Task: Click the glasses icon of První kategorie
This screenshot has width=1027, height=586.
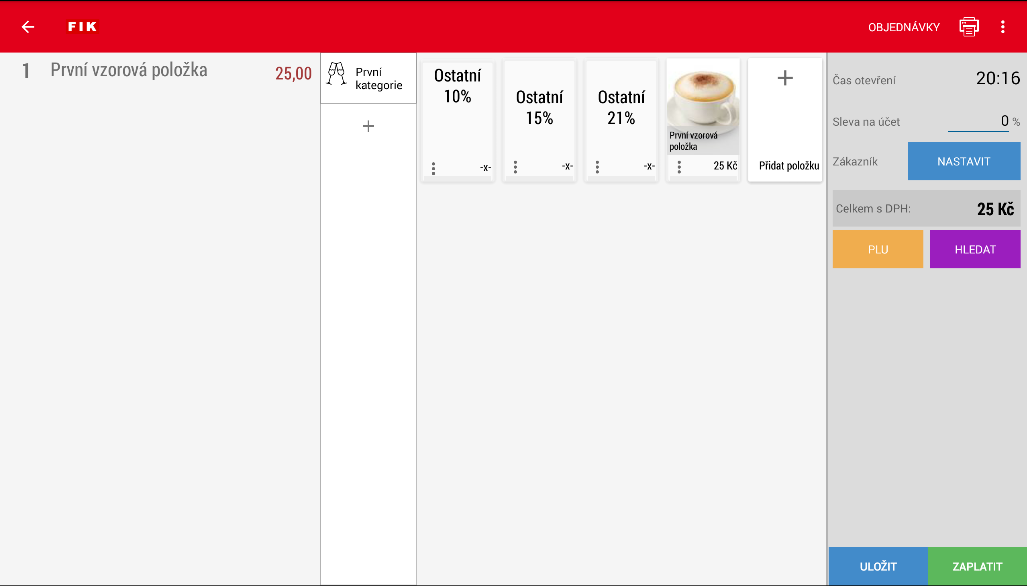Action: (x=336, y=74)
